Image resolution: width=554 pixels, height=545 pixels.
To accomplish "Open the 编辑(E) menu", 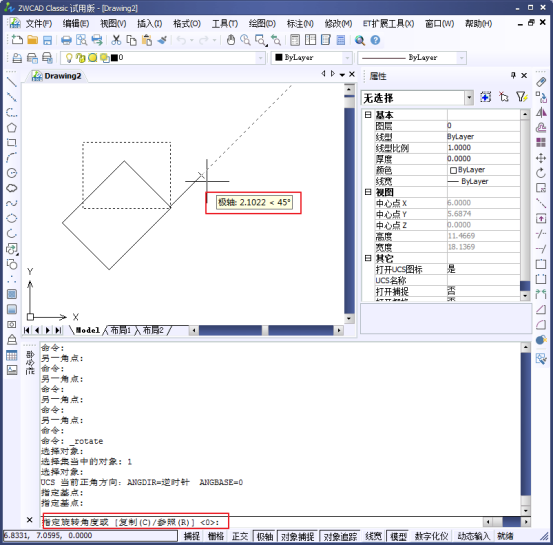I will (x=76, y=24).
